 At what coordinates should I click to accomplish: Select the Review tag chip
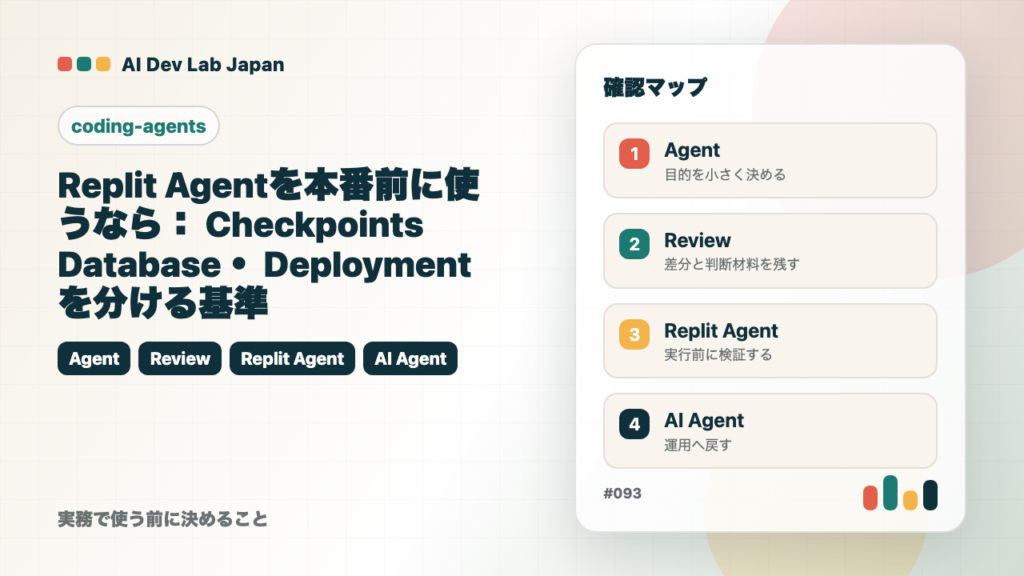[180, 359]
